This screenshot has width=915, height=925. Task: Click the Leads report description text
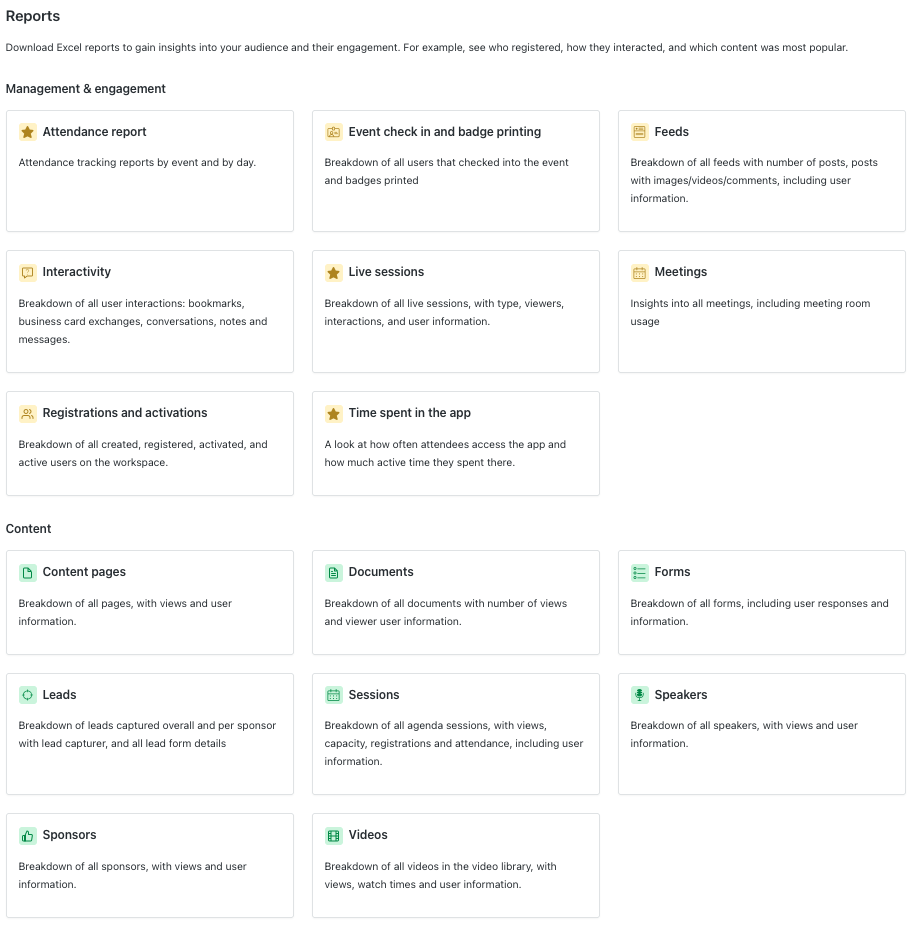[x=147, y=734]
